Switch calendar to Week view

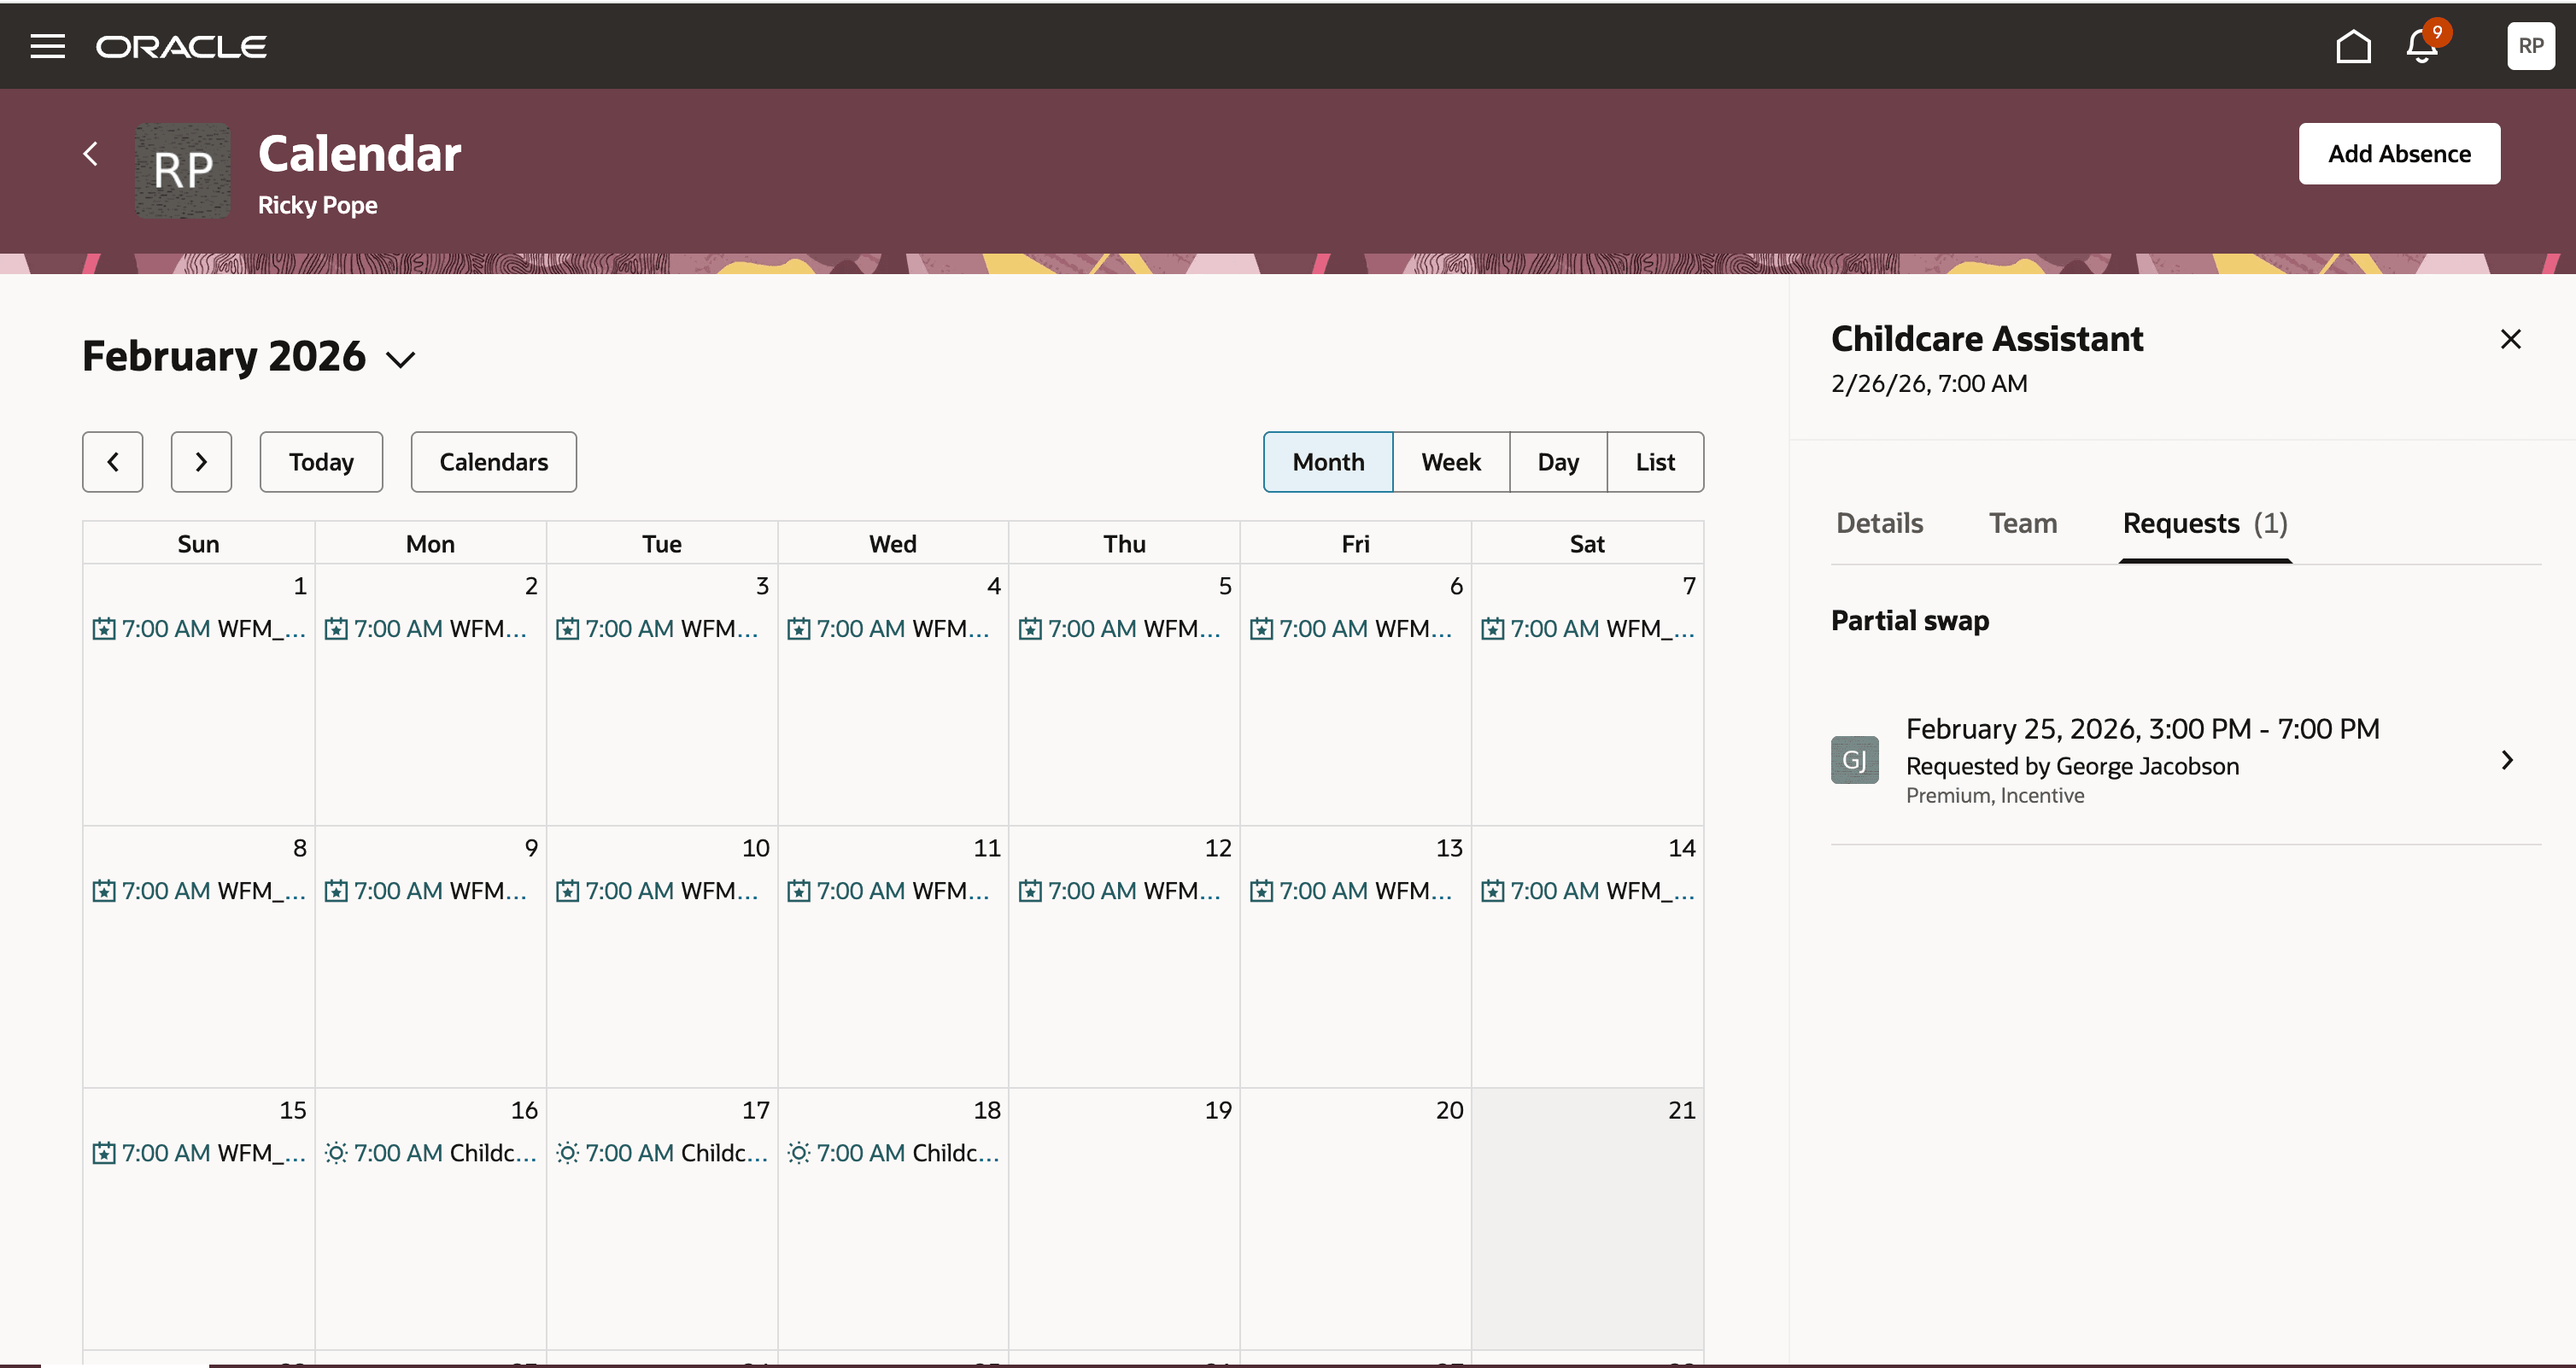[1450, 462]
